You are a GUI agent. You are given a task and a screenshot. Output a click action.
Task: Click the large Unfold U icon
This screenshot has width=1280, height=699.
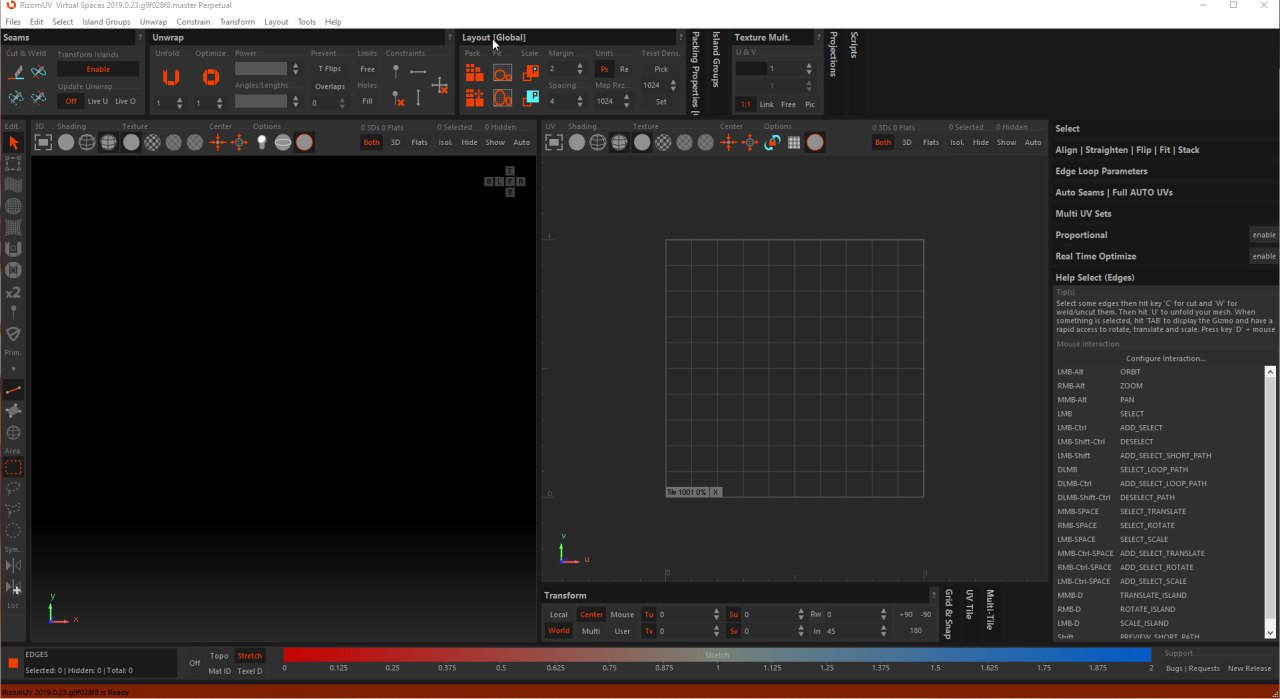tap(171, 77)
